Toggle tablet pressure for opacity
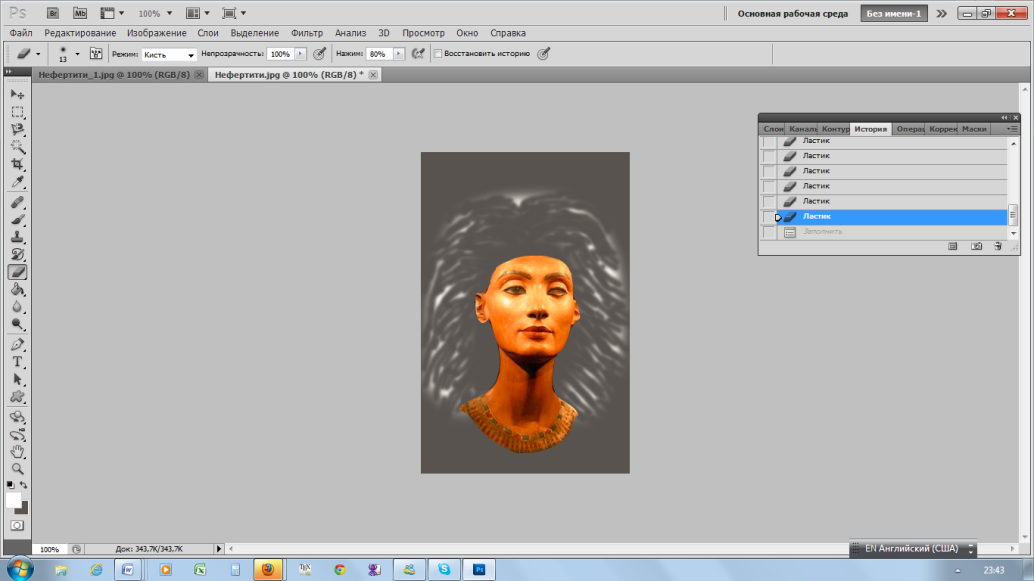This screenshot has height=581, width=1034. click(x=320, y=53)
